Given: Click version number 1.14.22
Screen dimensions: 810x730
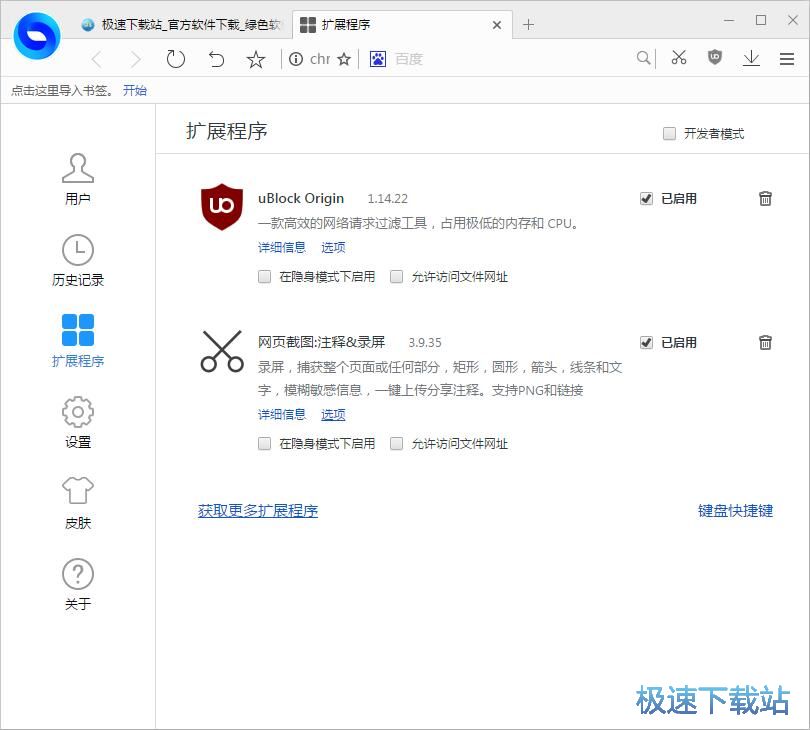Looking at the screenshot, I should (387, 199).
